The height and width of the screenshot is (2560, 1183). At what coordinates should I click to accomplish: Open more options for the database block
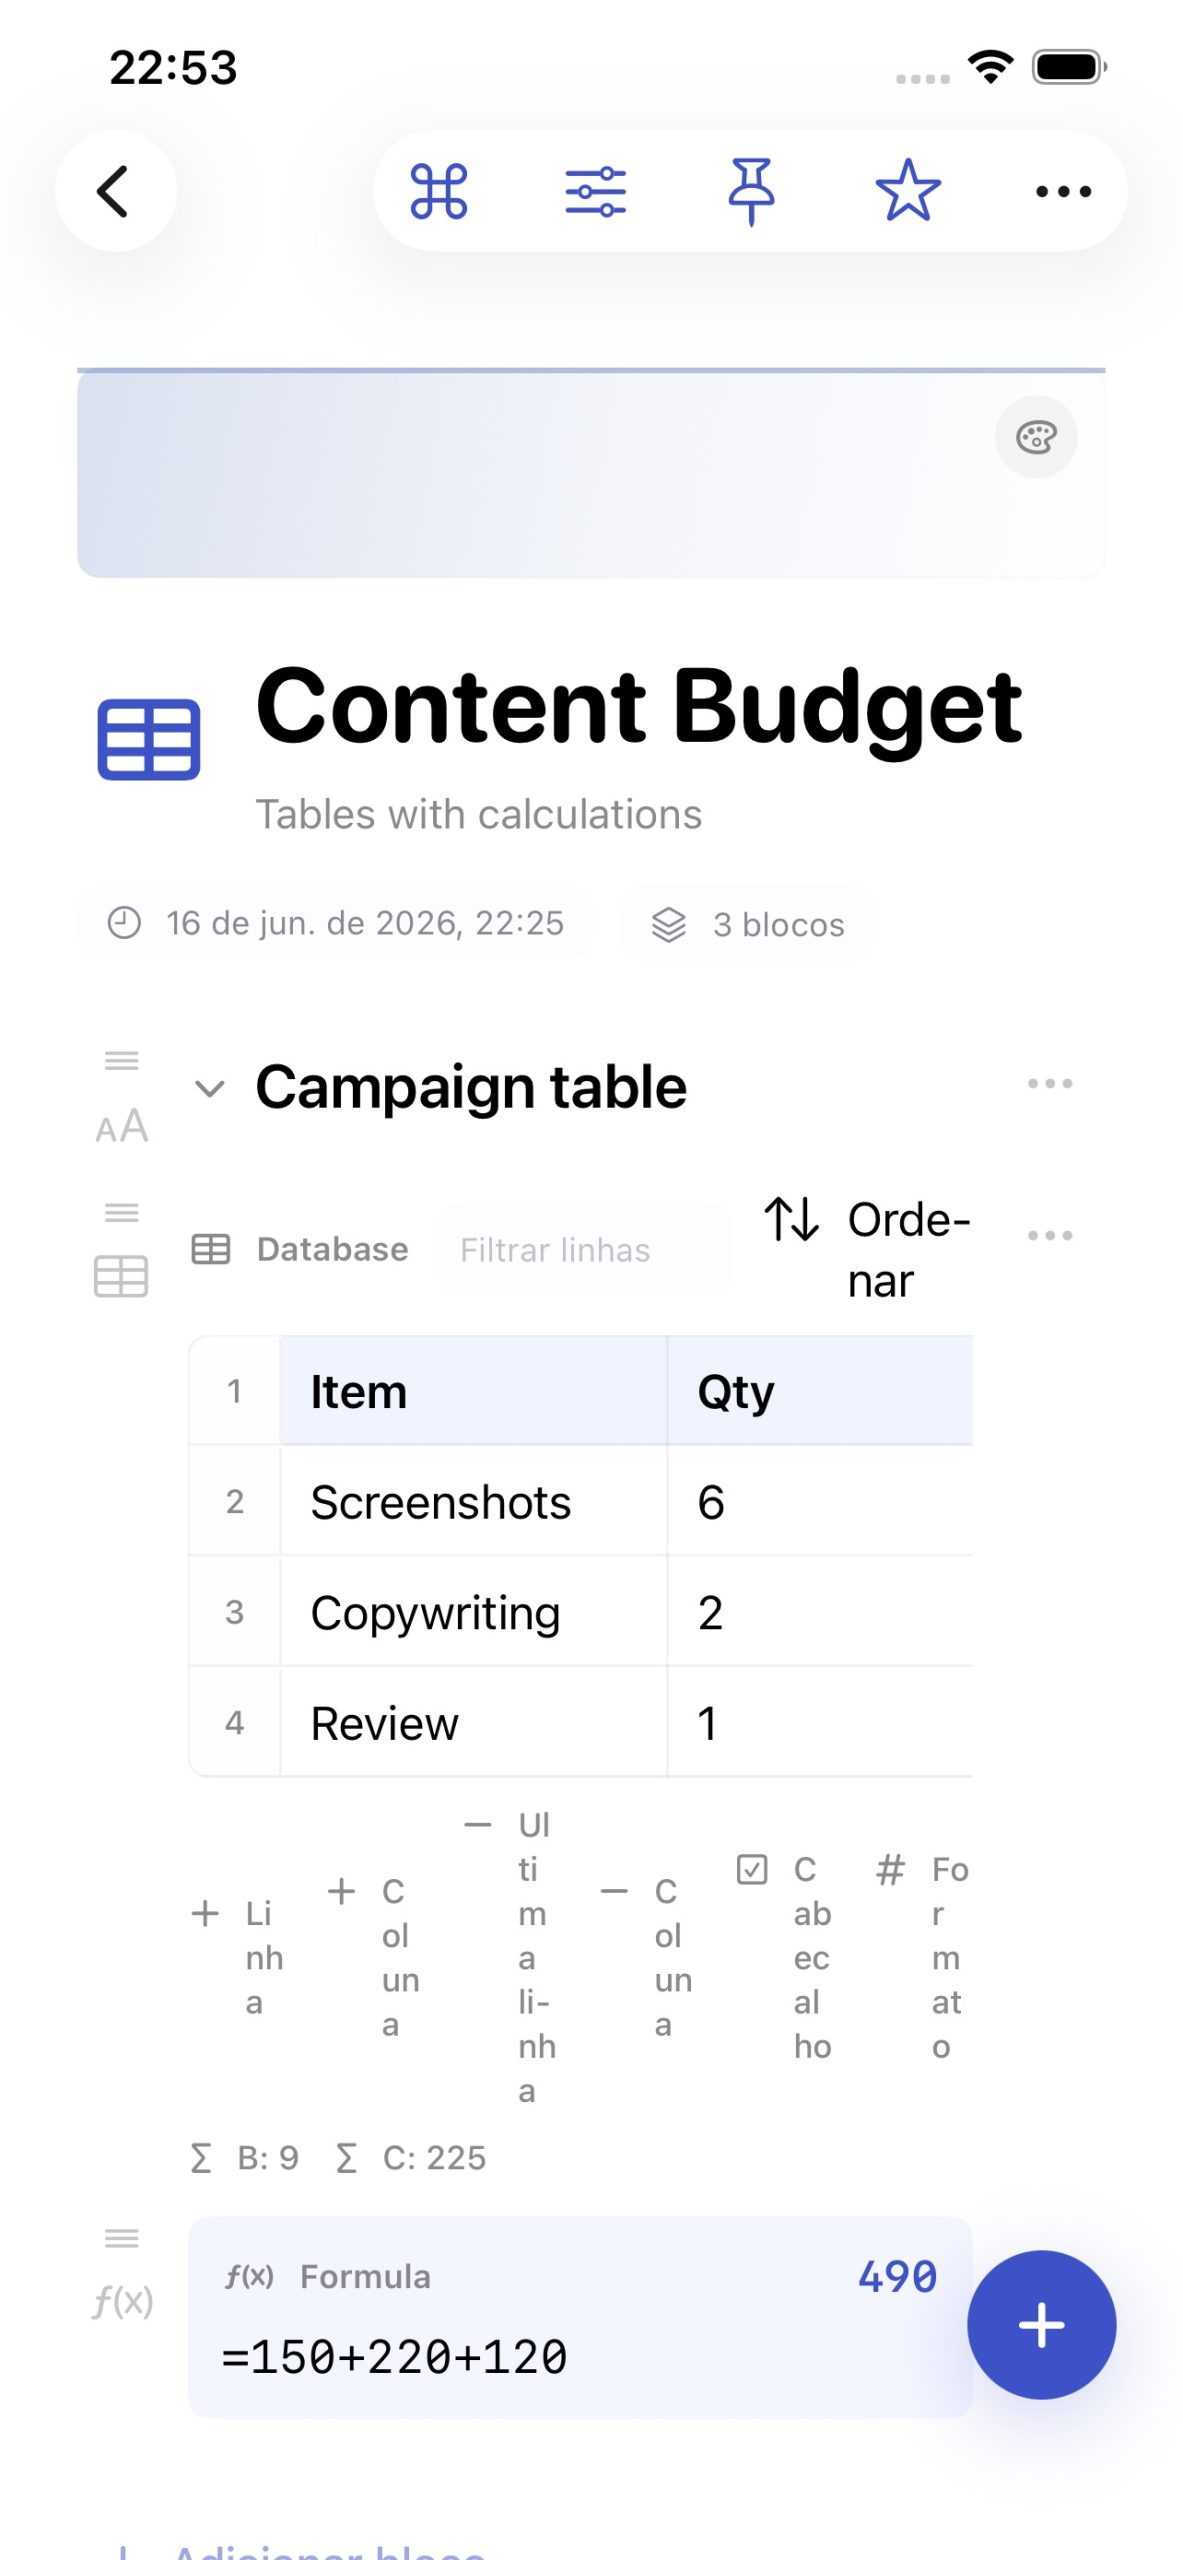coord(1050,1236)
